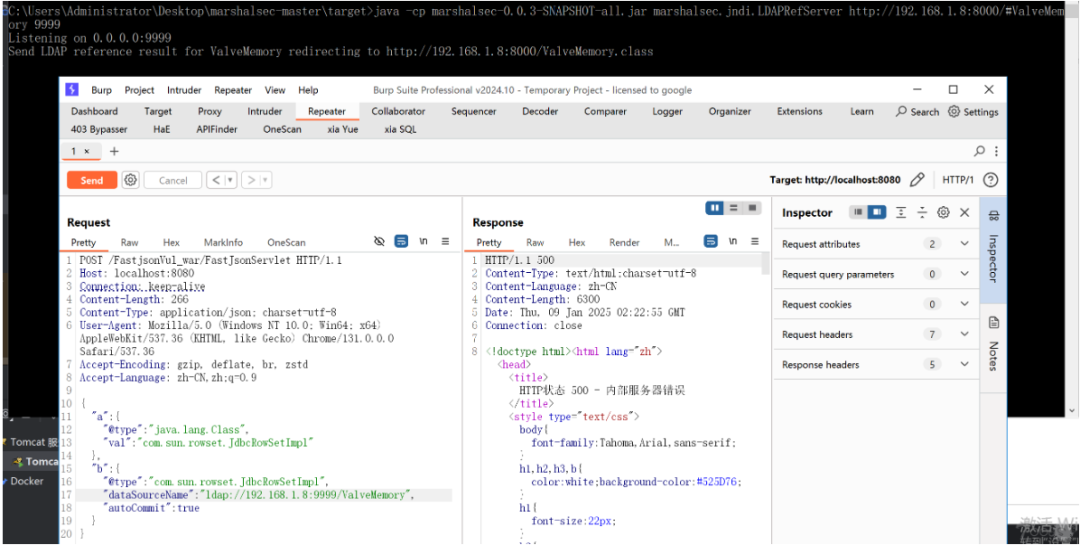The height and width of the screenshot is (545, 1080).
Task: Open the send options gear icon
Action: [x=131, y=181]
